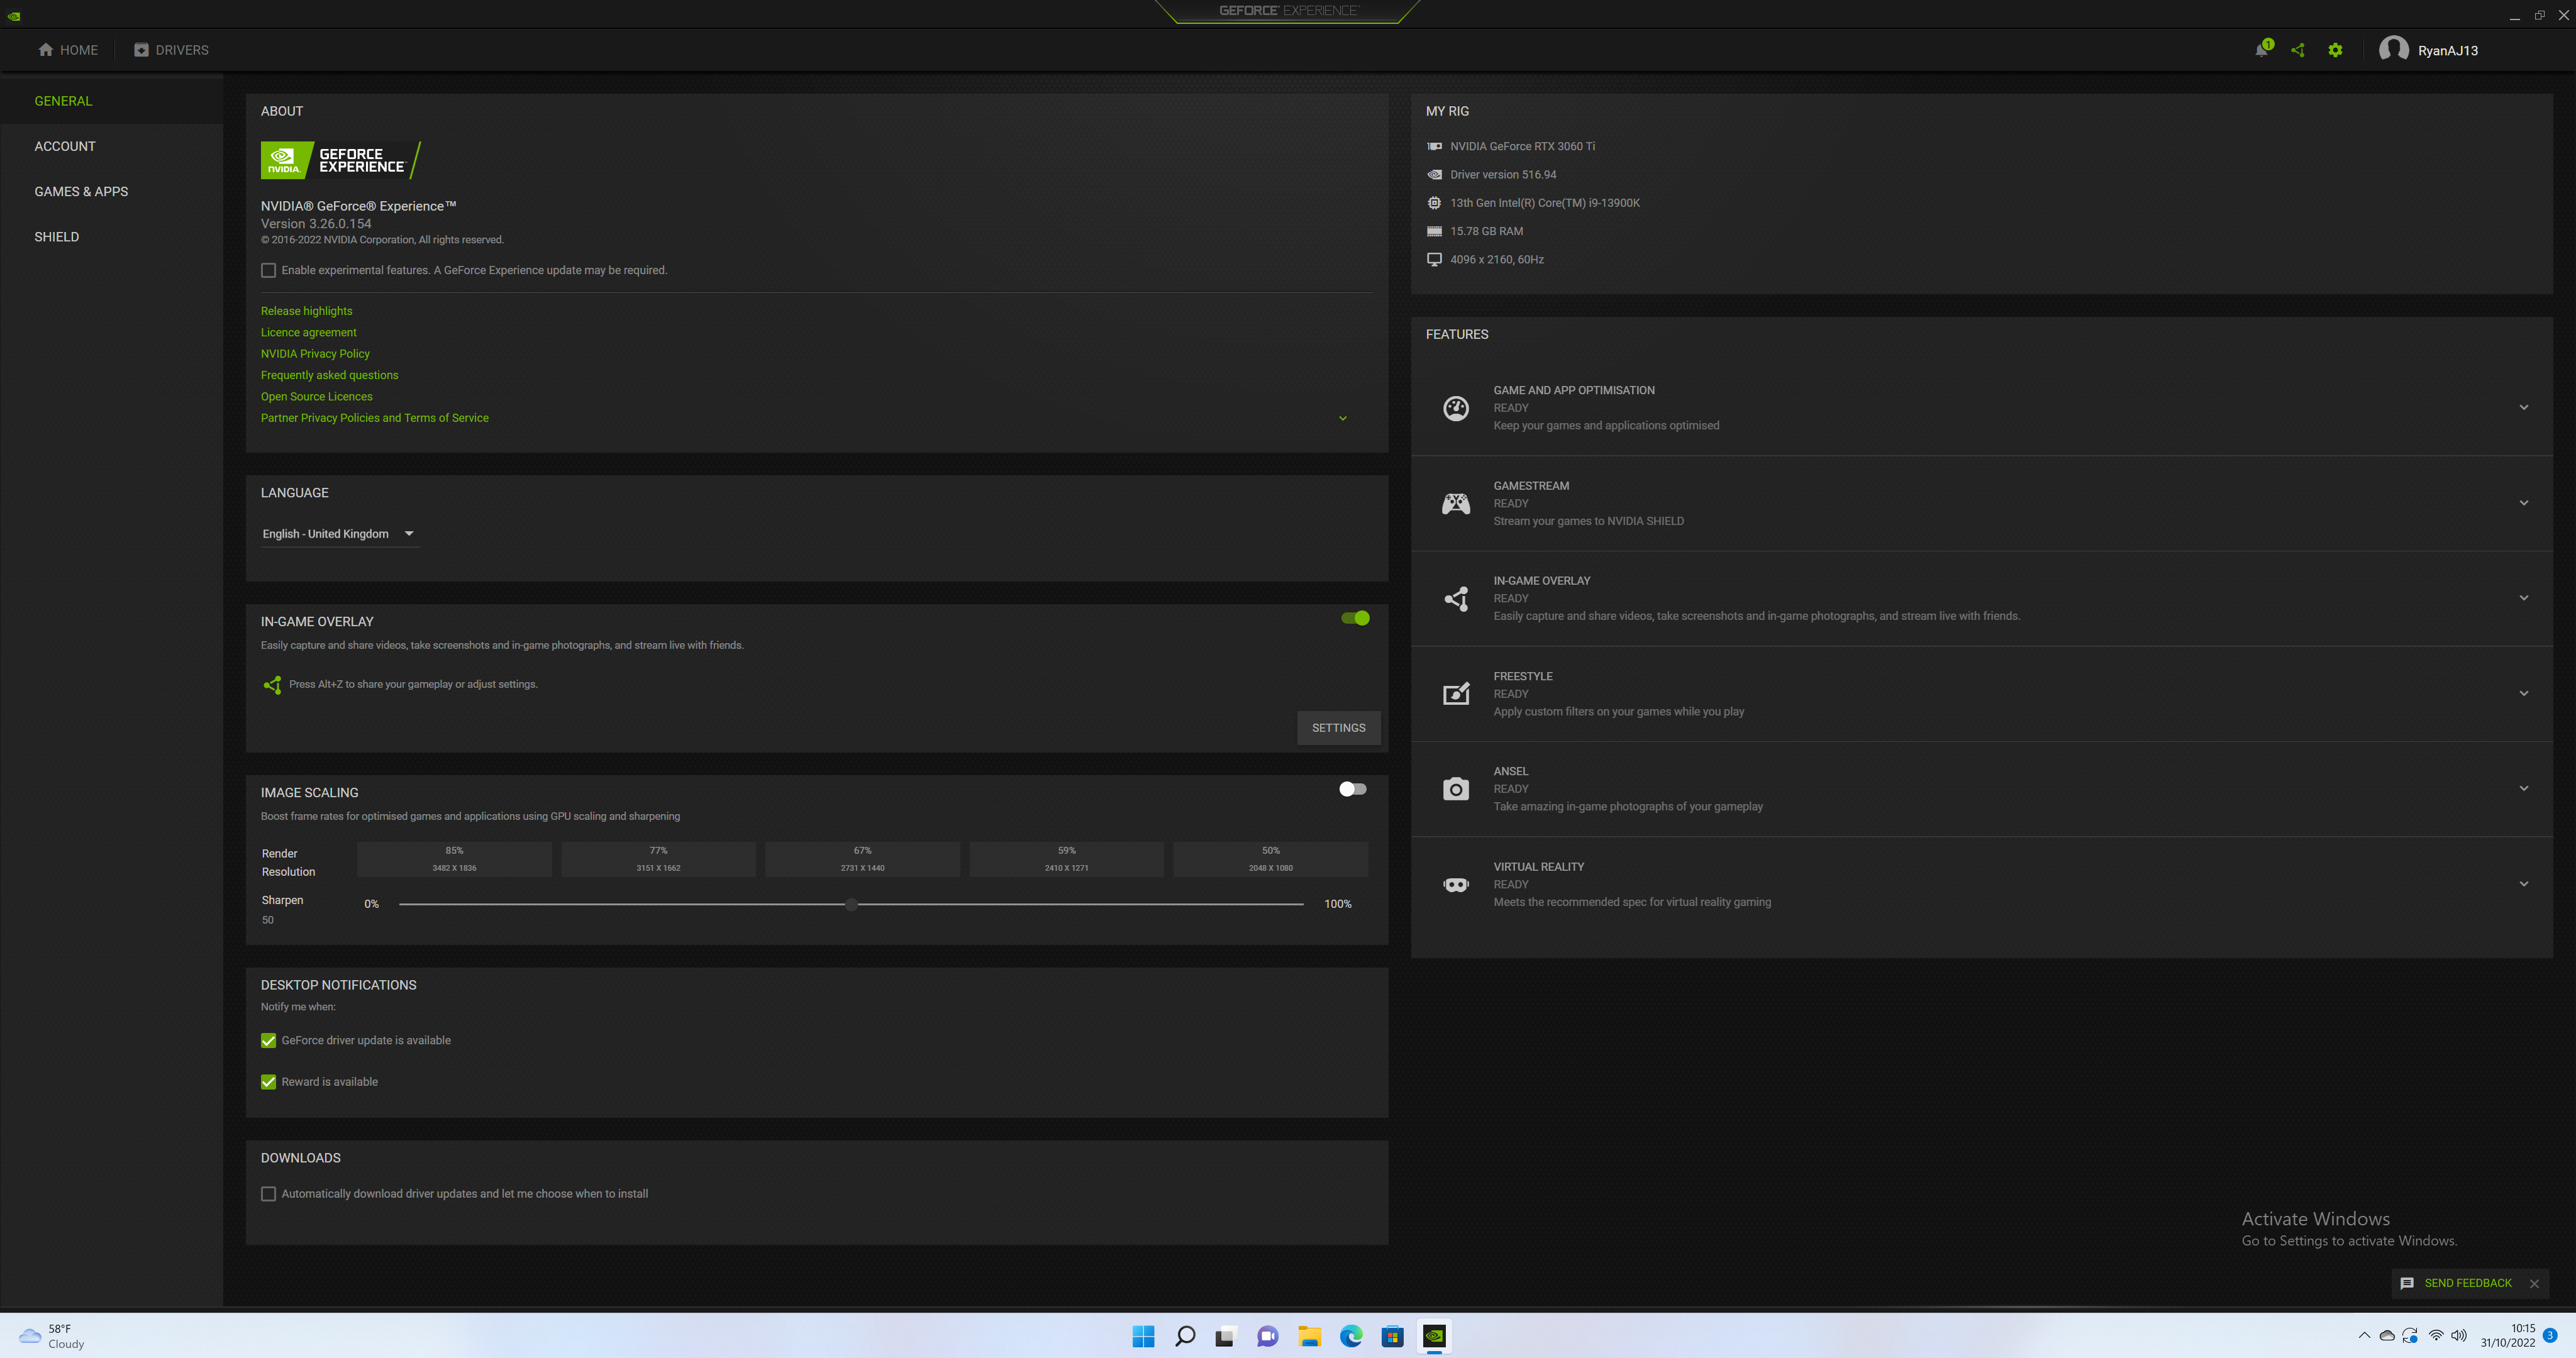
Task: Expand In-Game Overlay feature chevron
Action: pyautogui.click(x=2524, y=598)
